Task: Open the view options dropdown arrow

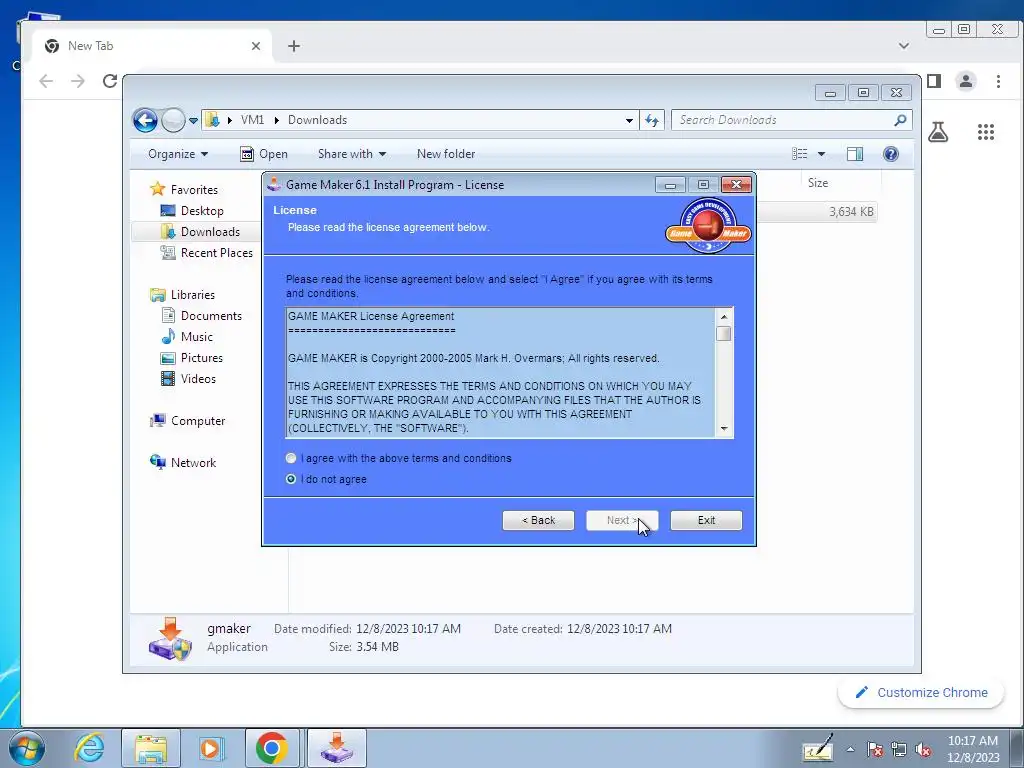Action: 822,154
